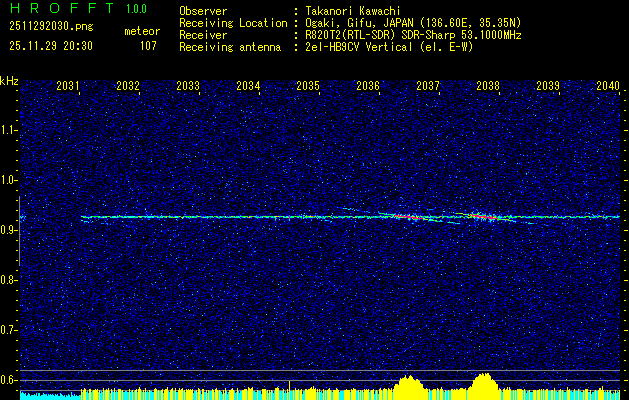Click the cyan noise-level bar at bottom left

pyautogui.click(x=51, y=396)
